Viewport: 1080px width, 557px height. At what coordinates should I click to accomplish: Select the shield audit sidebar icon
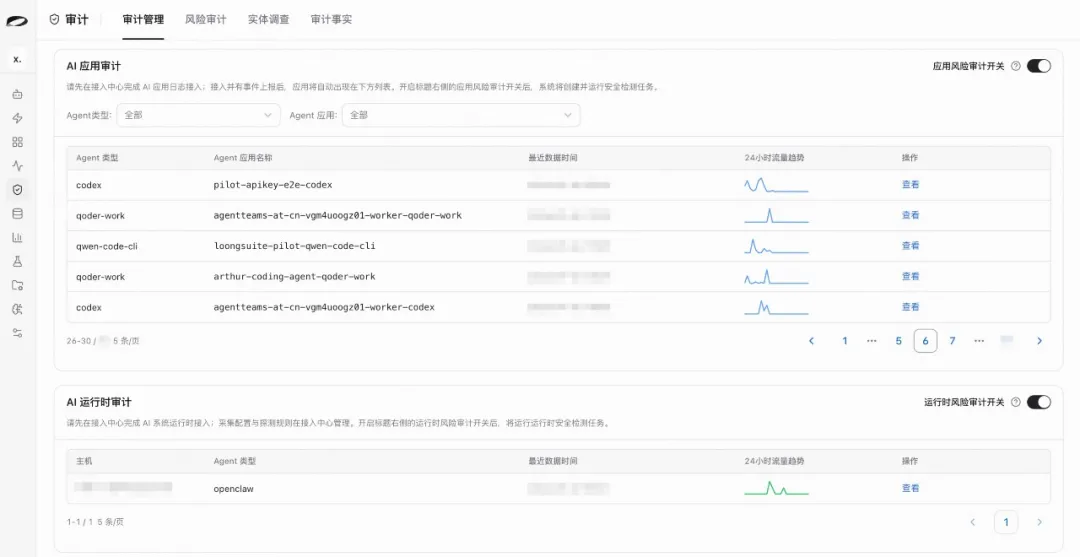click(18, 189)
